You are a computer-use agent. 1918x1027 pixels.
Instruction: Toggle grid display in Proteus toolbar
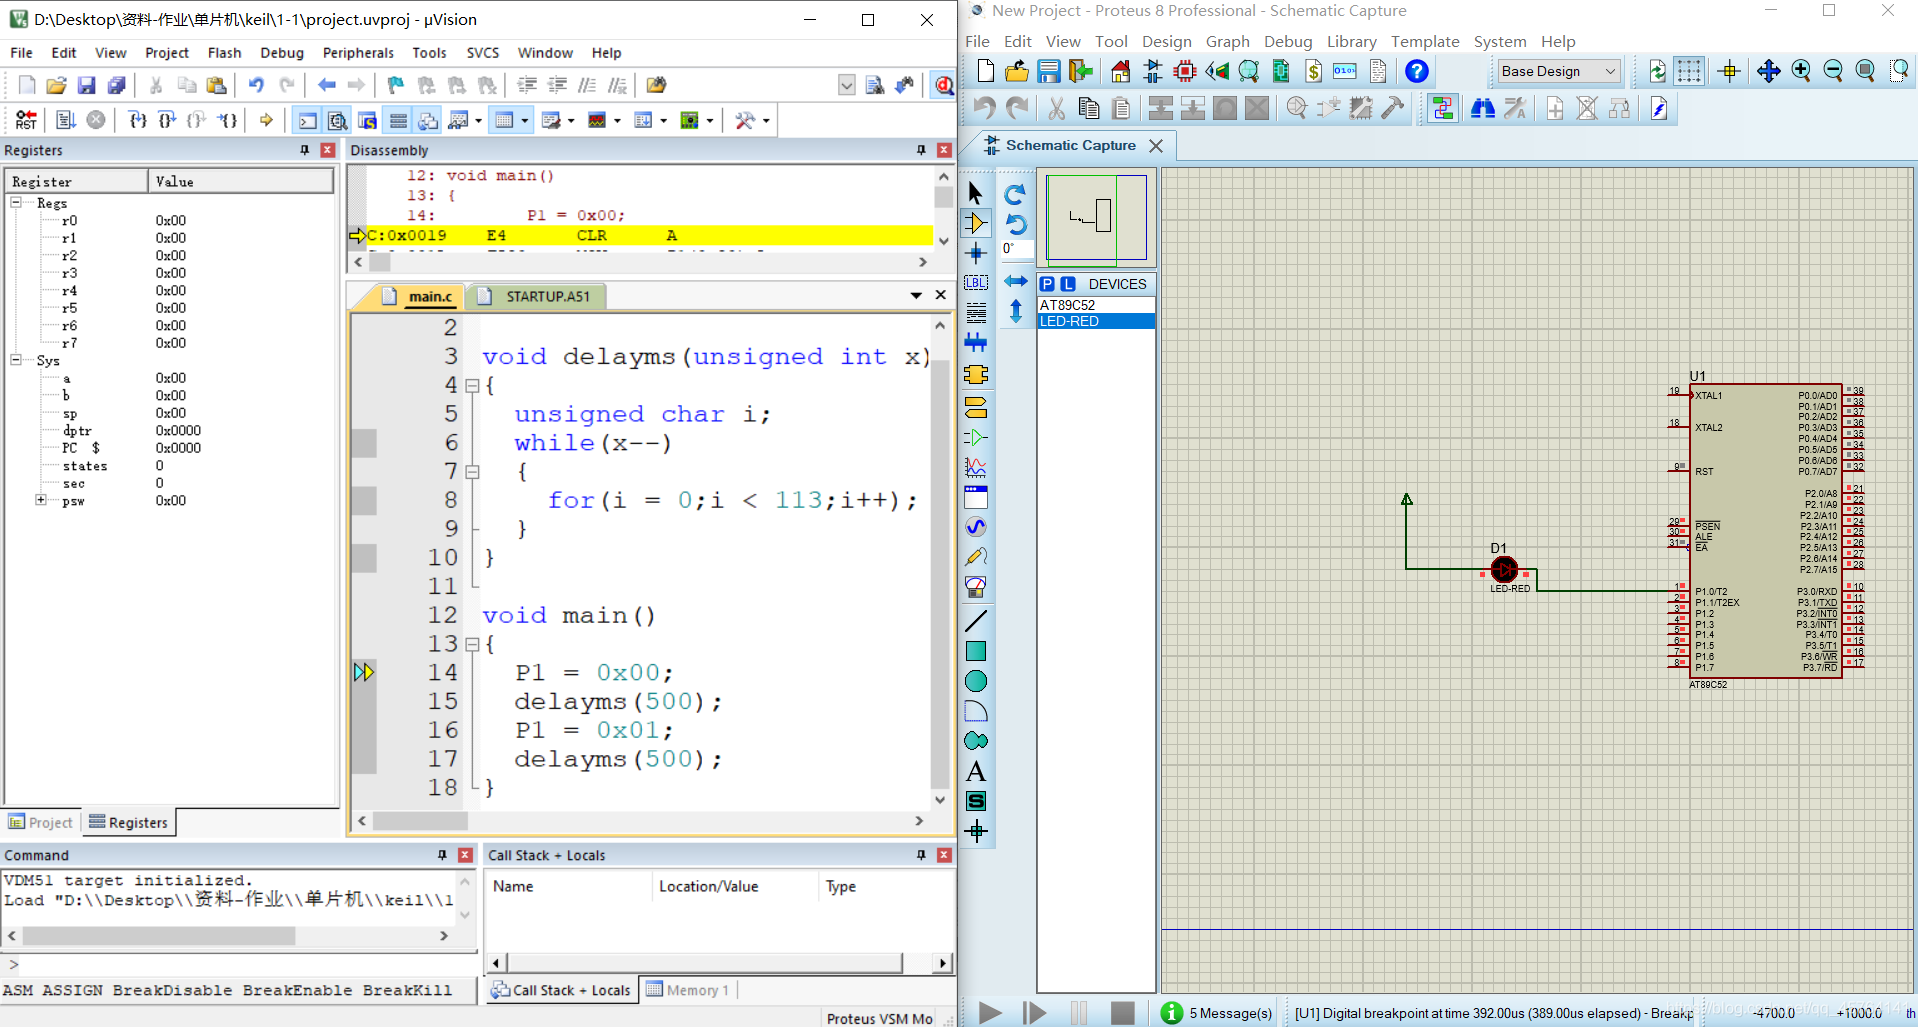(1689, 71)
